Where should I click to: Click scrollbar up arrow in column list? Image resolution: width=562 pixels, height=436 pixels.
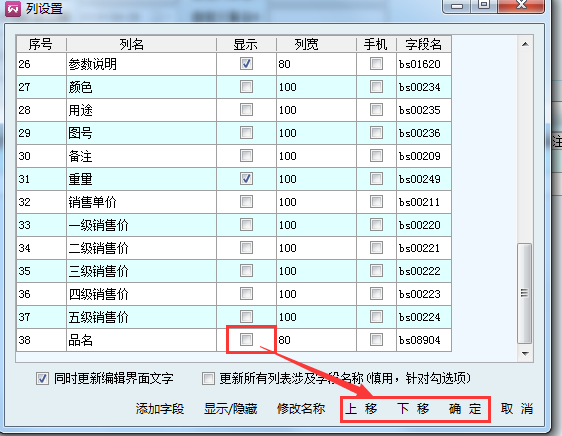tap(525, 44)
